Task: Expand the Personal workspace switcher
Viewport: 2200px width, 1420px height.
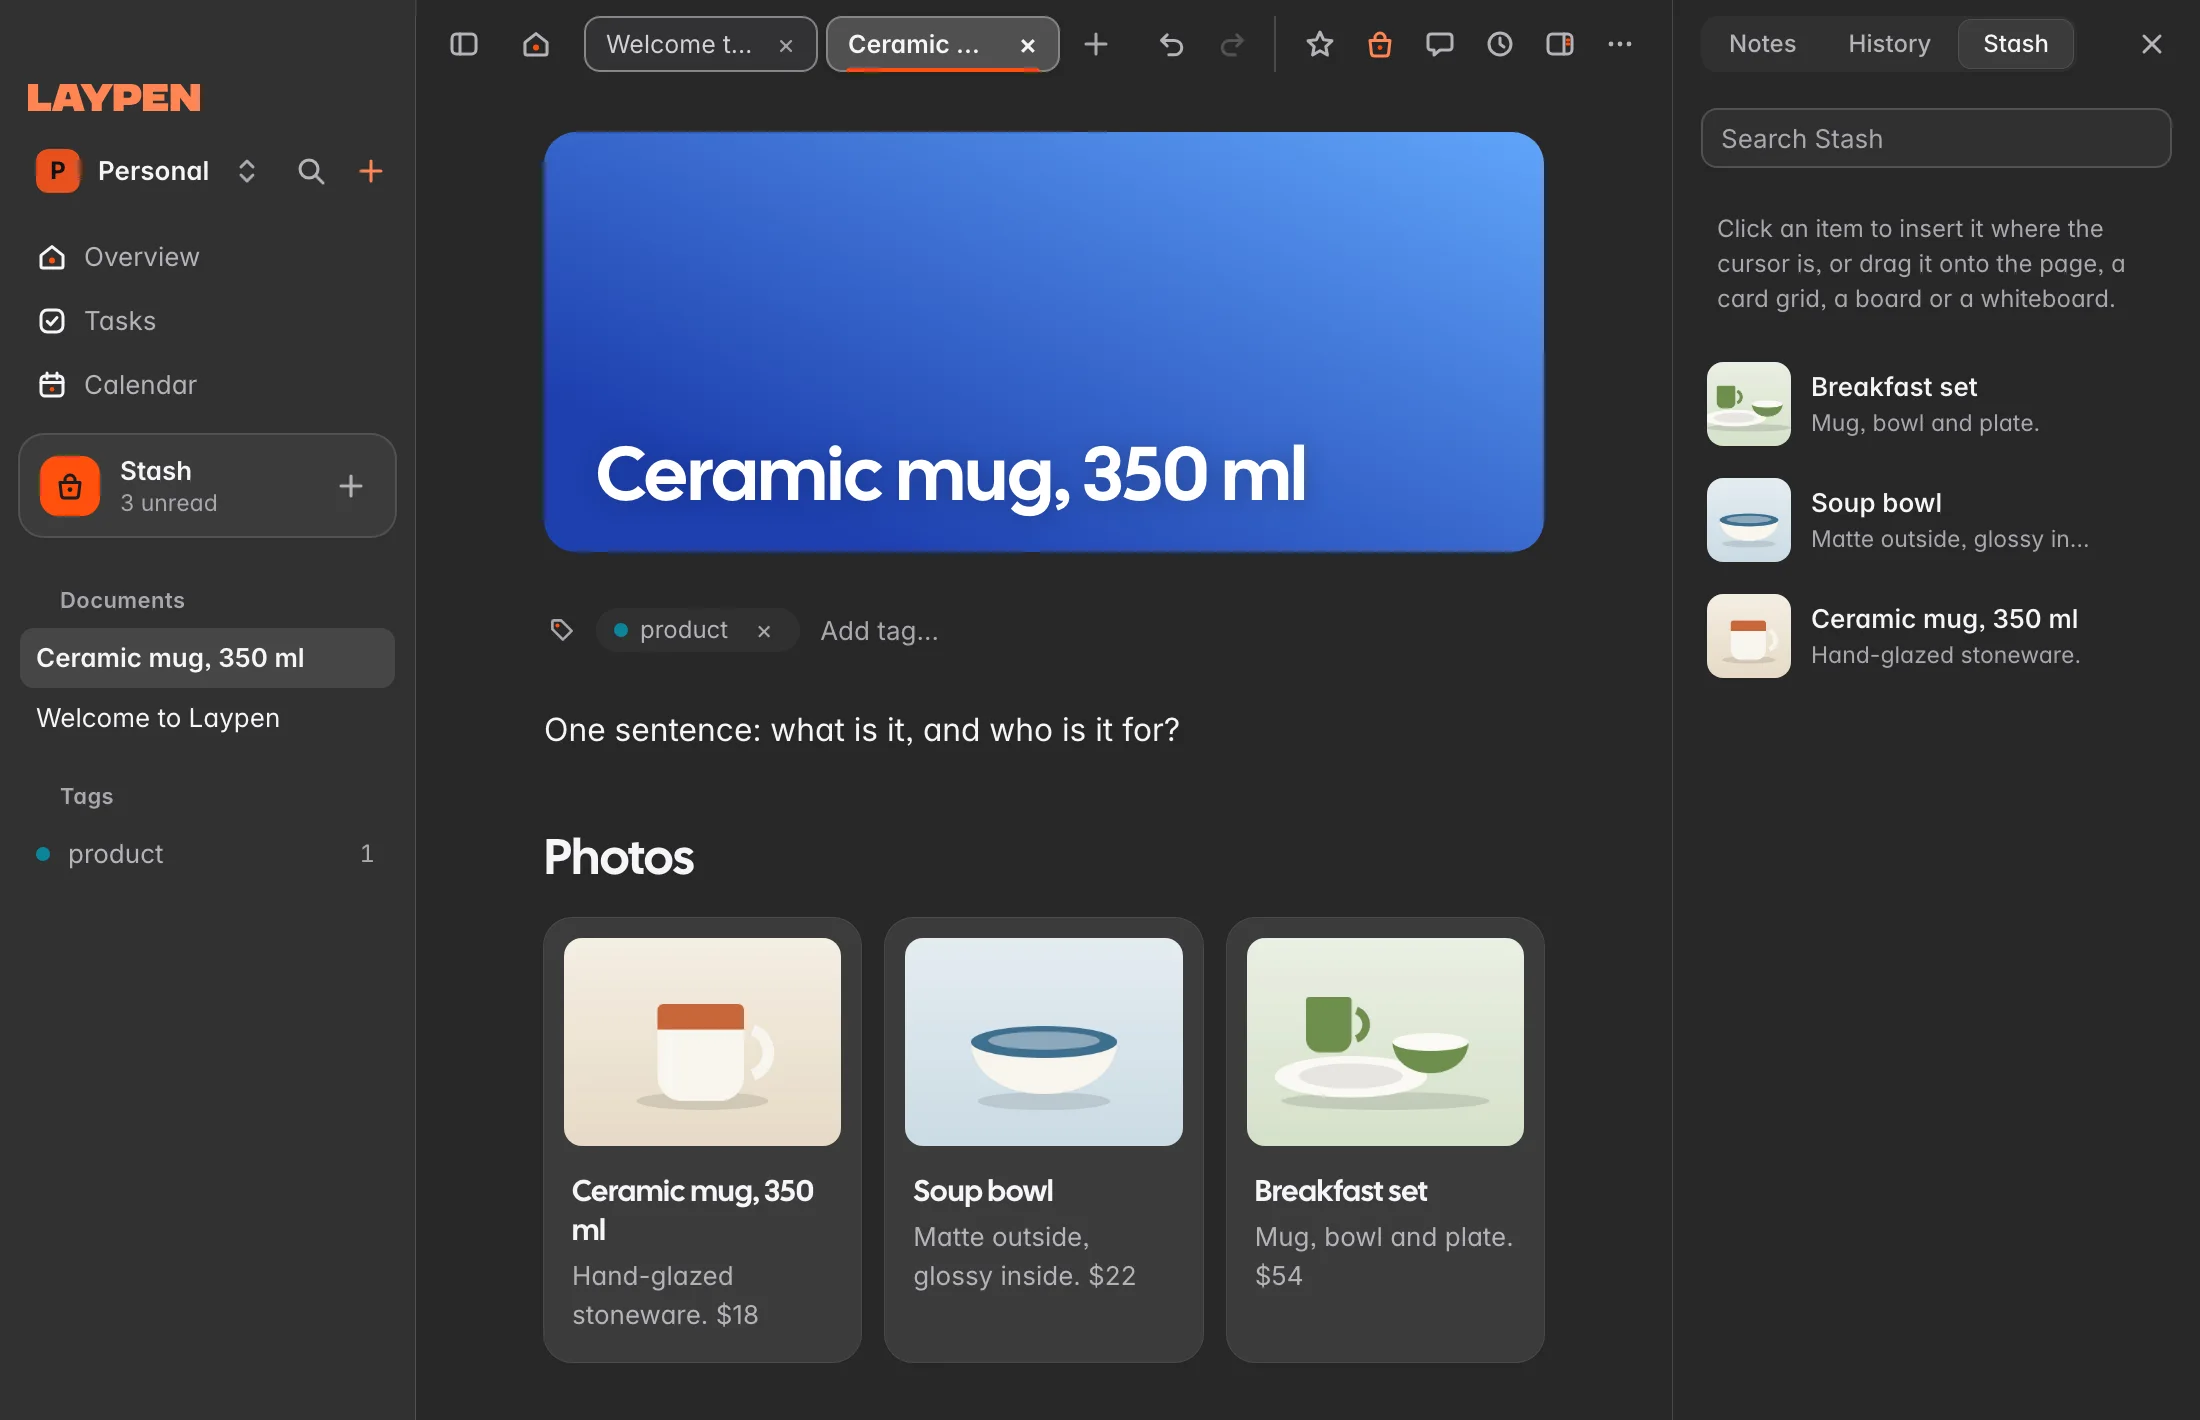Action: (x=247, y=171)
